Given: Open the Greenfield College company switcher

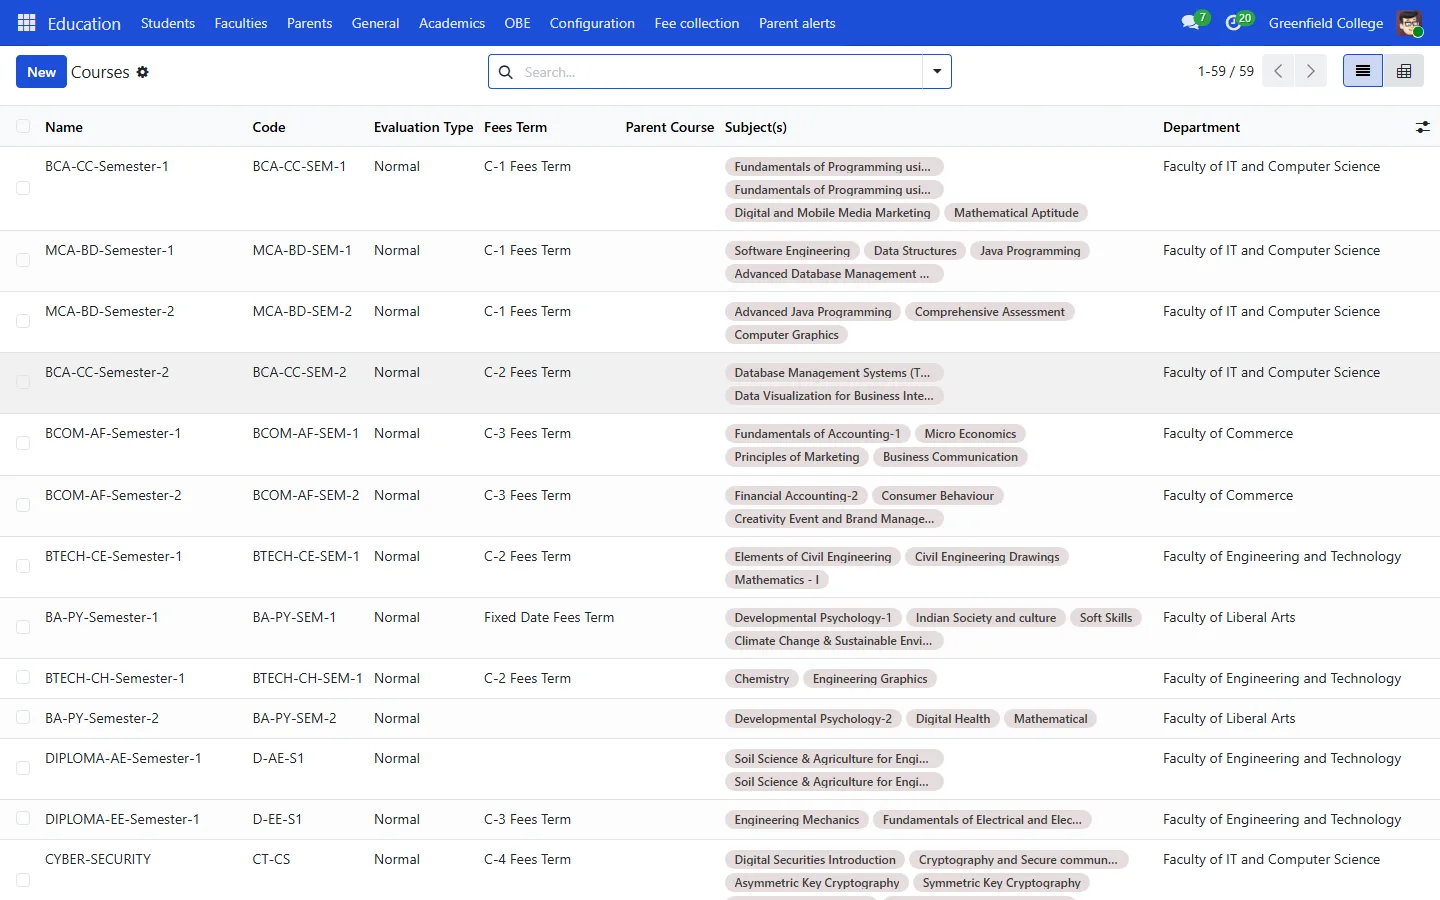Looking at the screenshot, I should tap(1326, 23).
